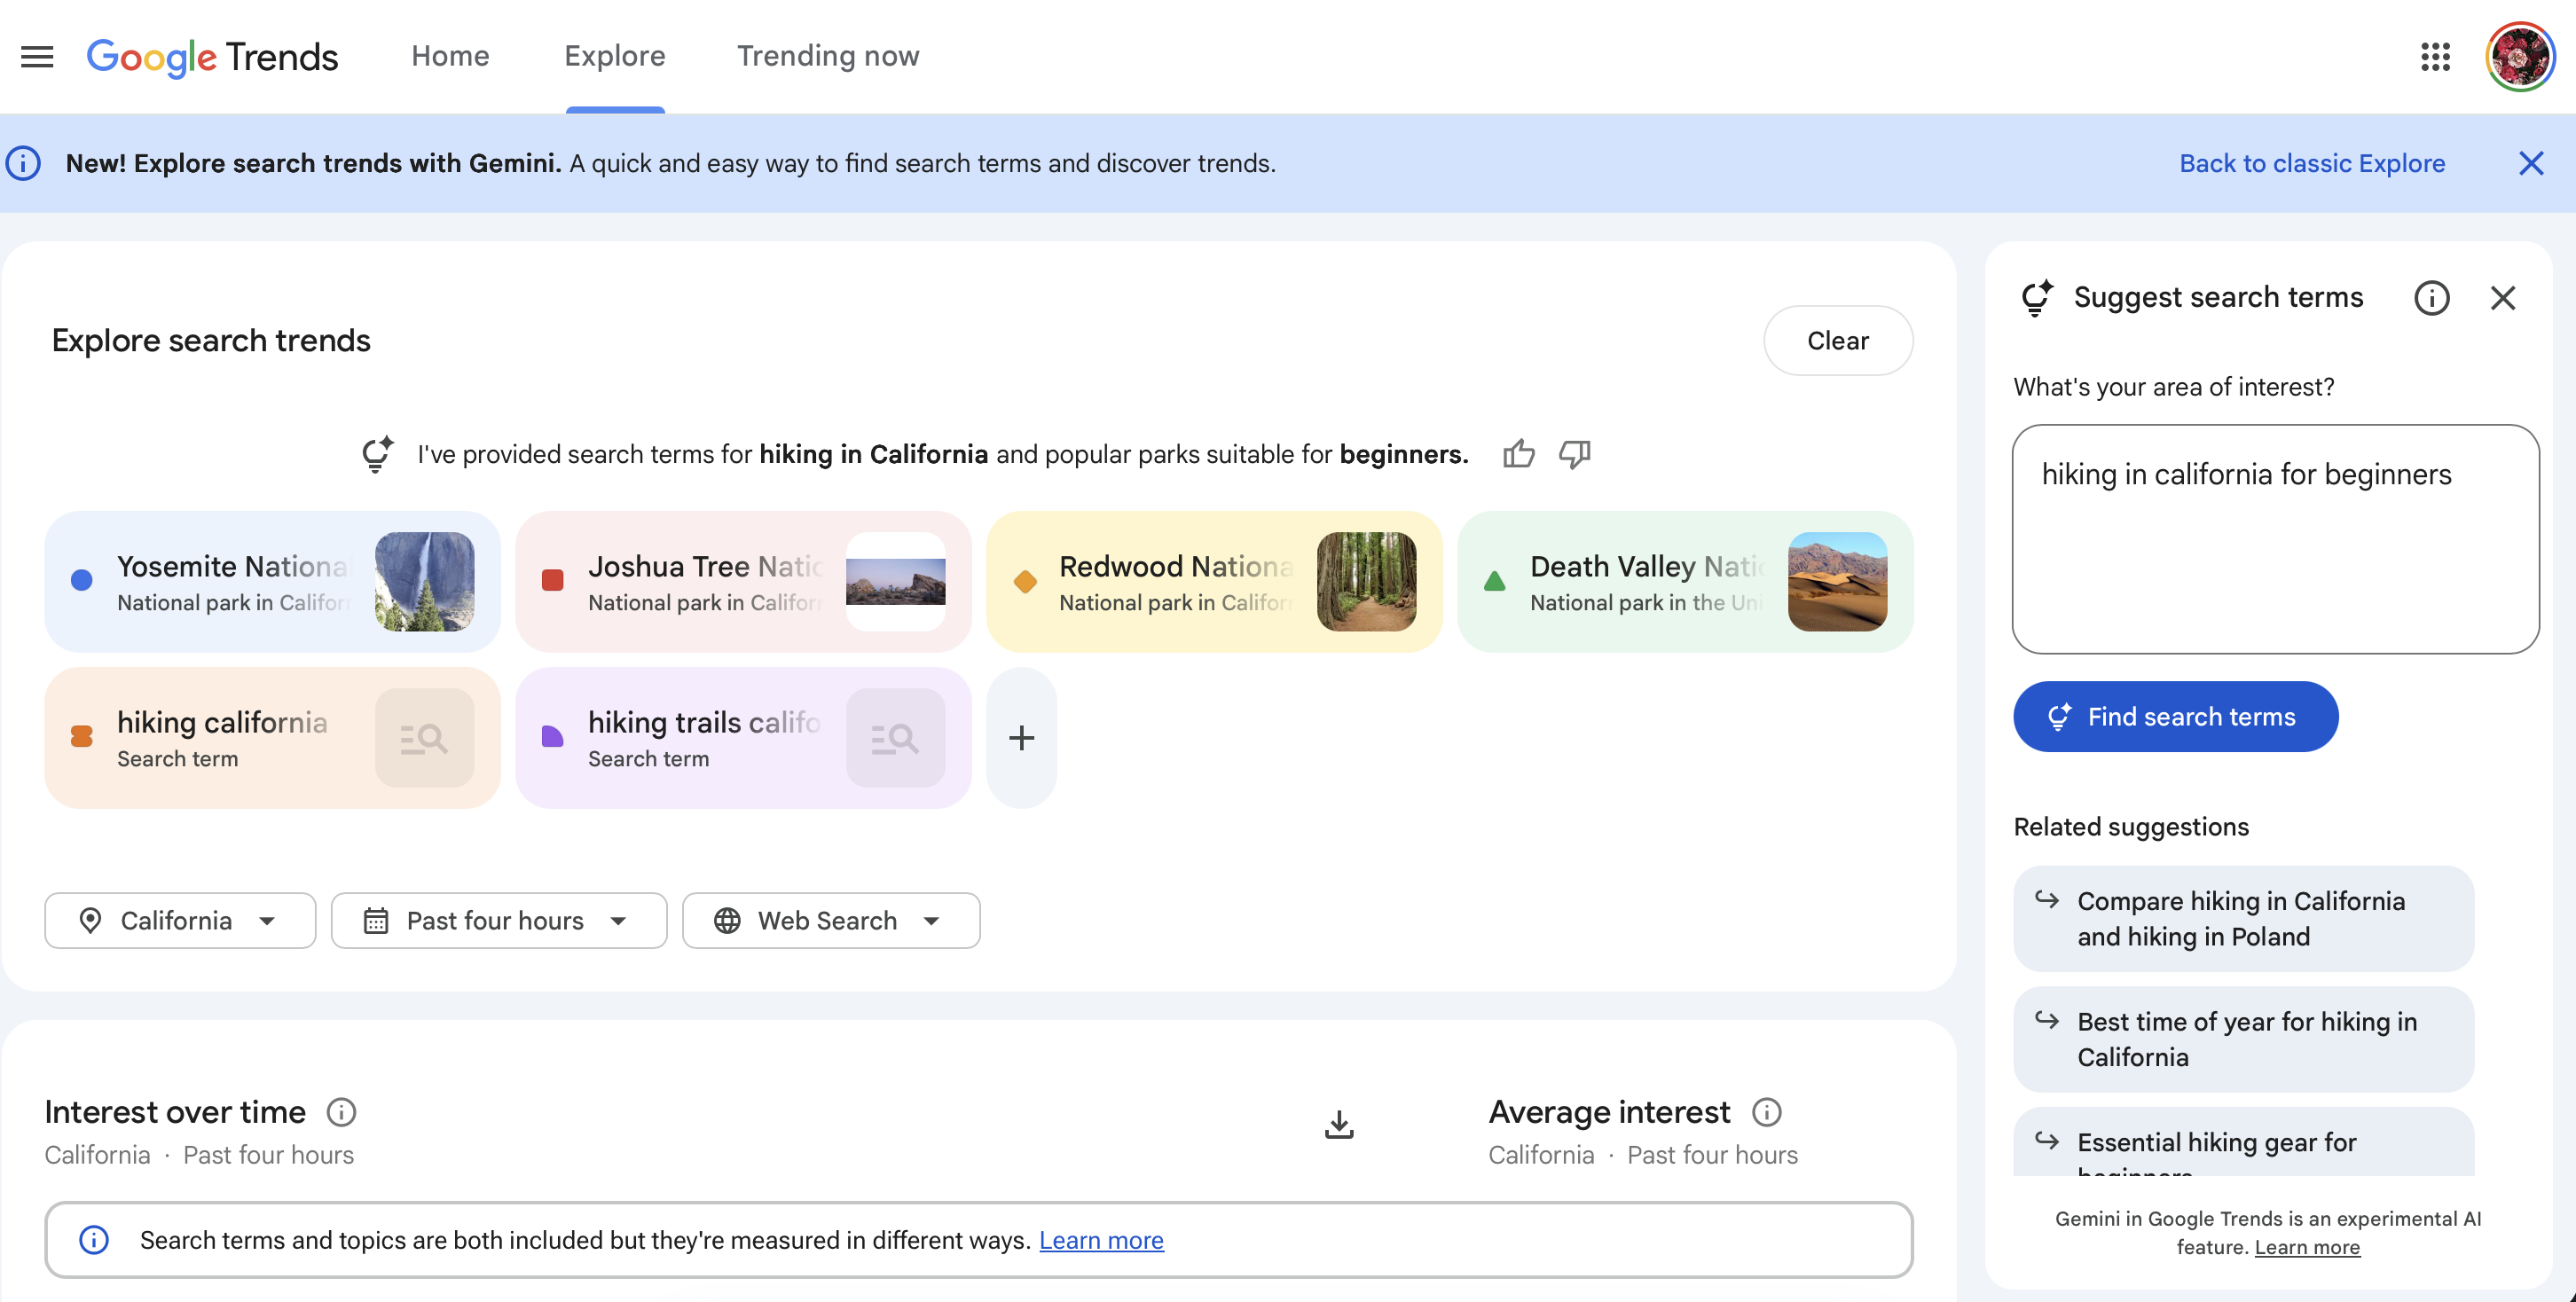Close the Suggest search terms panel
The image size is (2576, 1302).
2502,298
